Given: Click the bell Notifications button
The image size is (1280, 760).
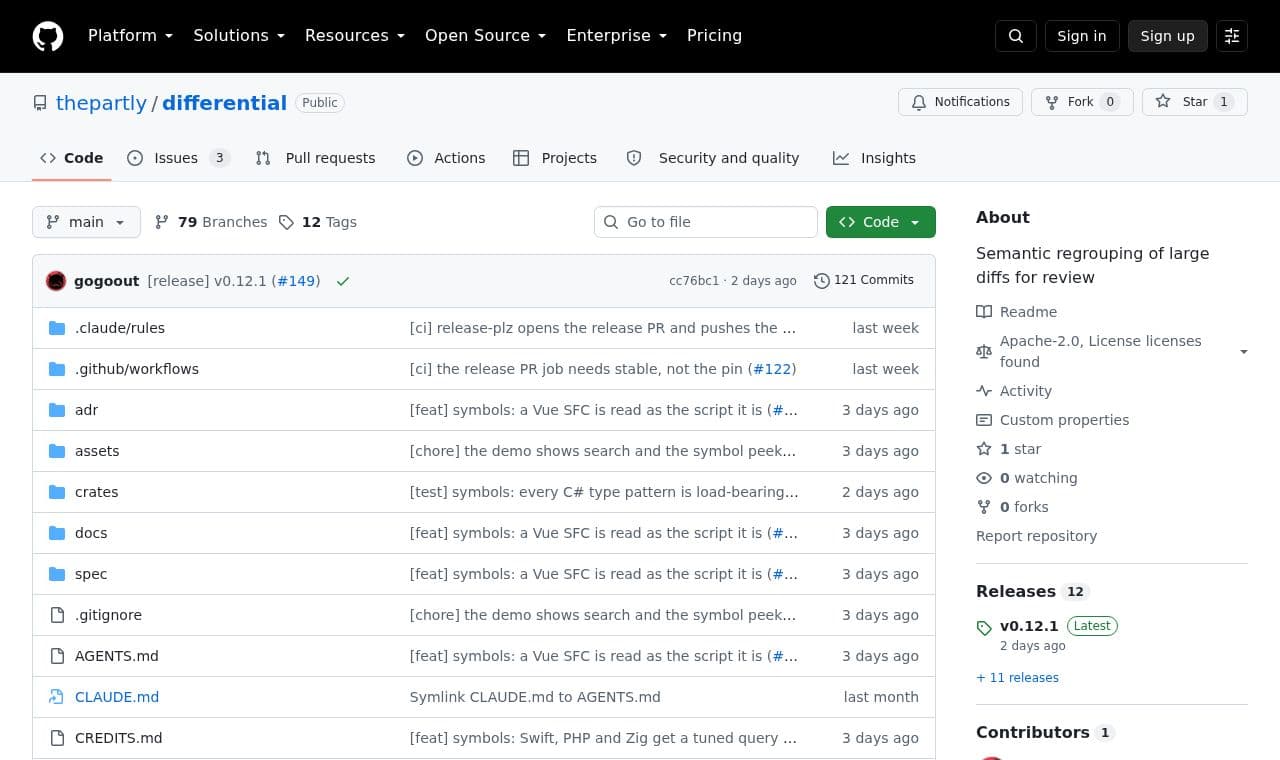Looking at the screenshot, I should tap(960, 102).
